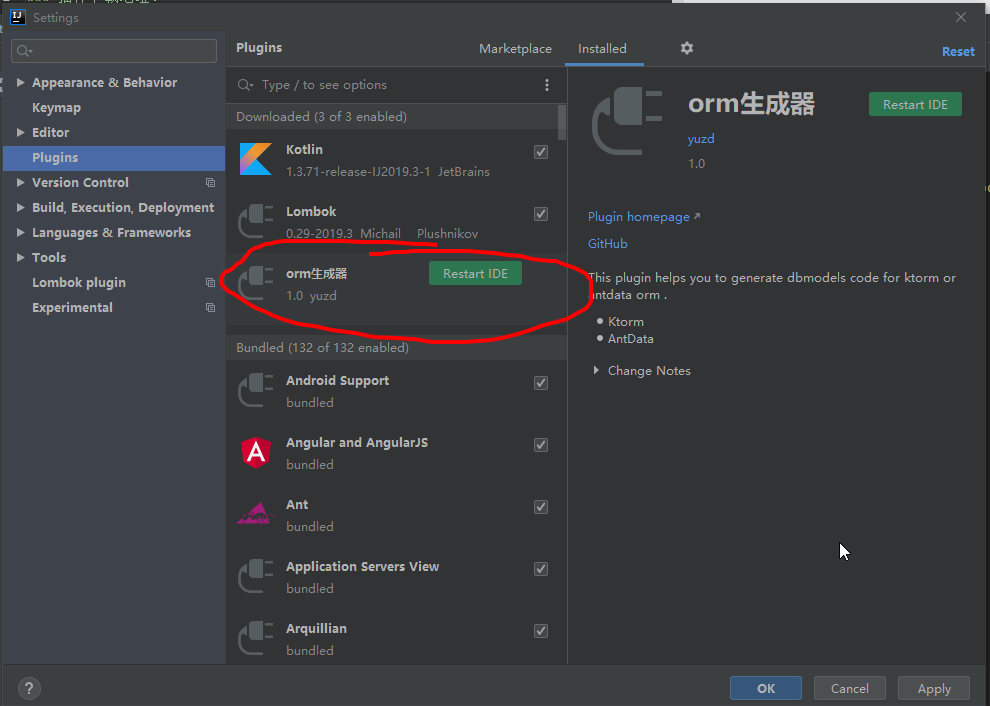Select Plugins in settings tree

[x=114, y=158]
